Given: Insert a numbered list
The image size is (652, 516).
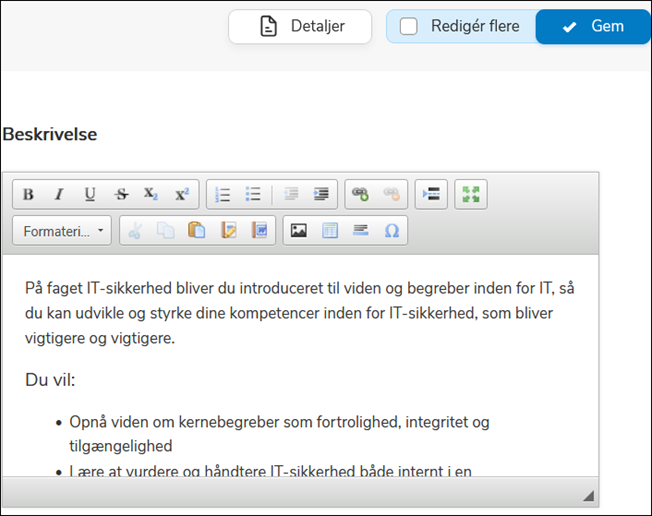Looking at the screenshot, I should click(x=223, y=195).
